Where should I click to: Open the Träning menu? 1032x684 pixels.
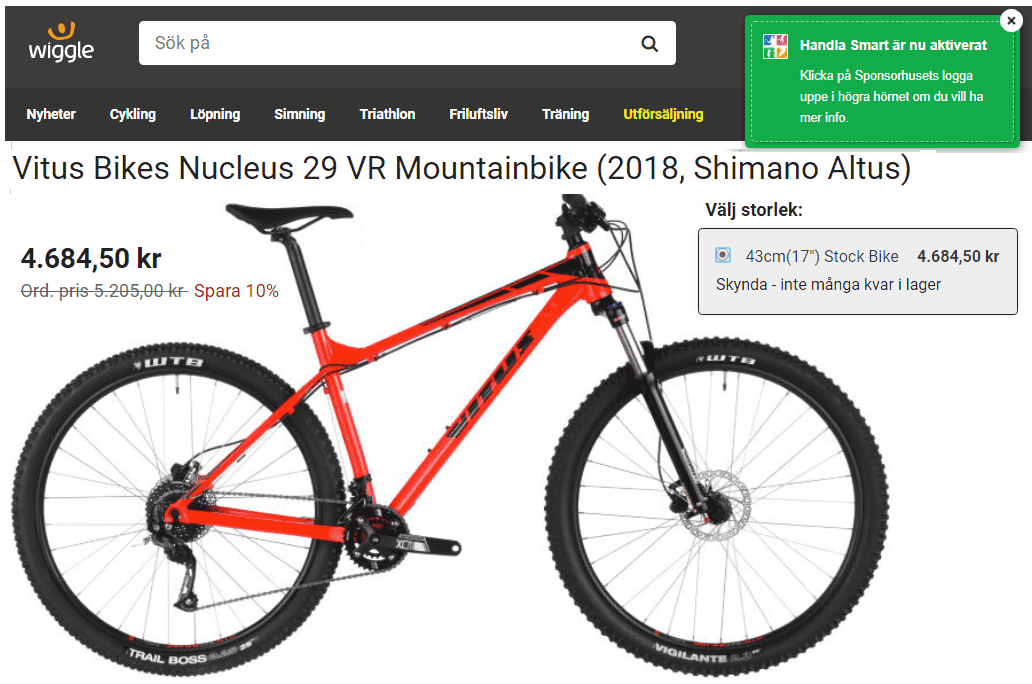pyautogui.click(x=565, y=114)
